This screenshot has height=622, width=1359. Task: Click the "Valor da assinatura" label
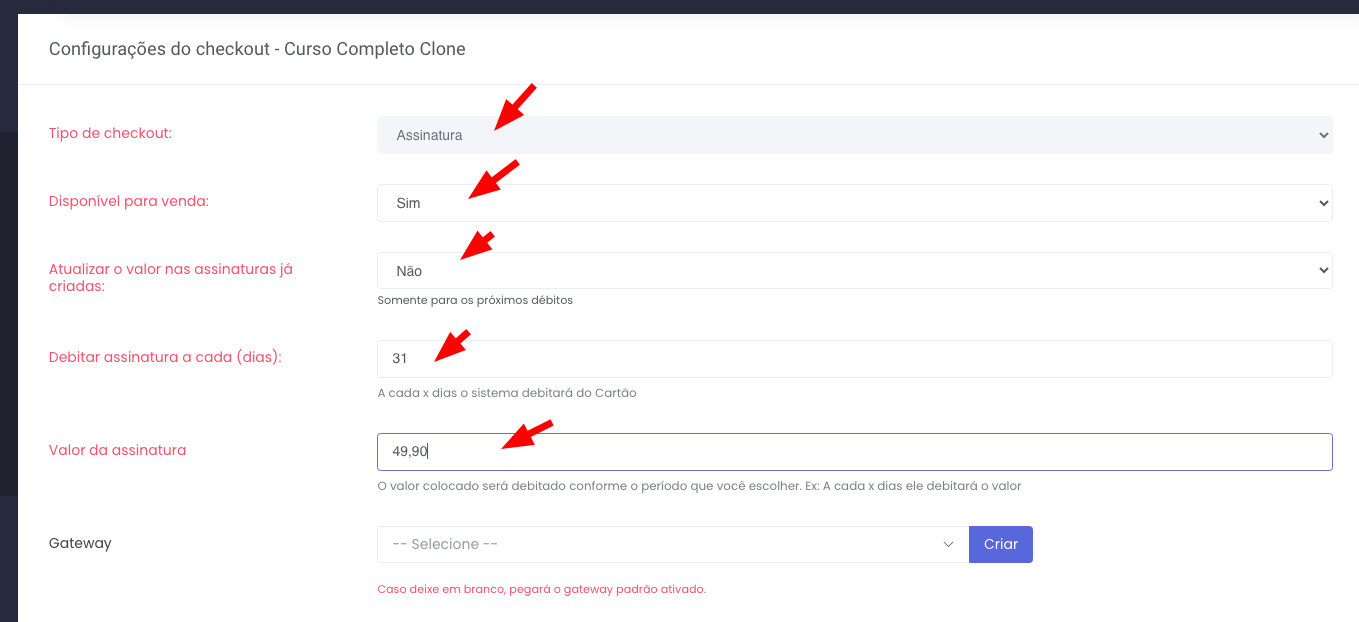click(x=118, y=450)
